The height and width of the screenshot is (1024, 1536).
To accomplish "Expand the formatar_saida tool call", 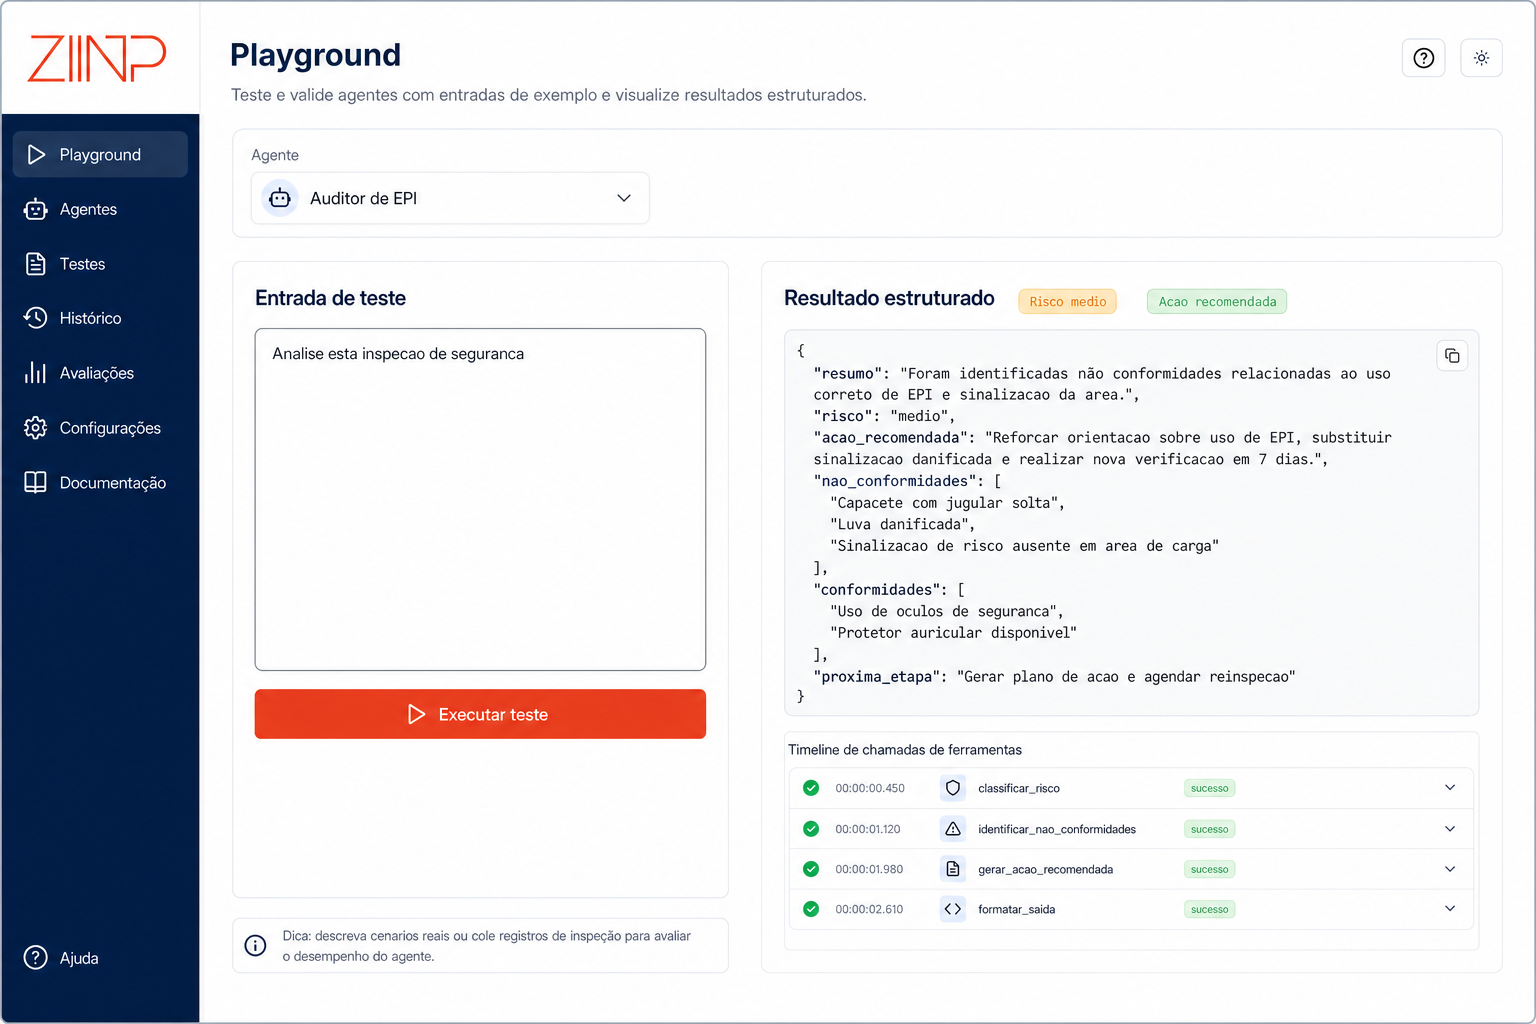I will (1450, 909).
